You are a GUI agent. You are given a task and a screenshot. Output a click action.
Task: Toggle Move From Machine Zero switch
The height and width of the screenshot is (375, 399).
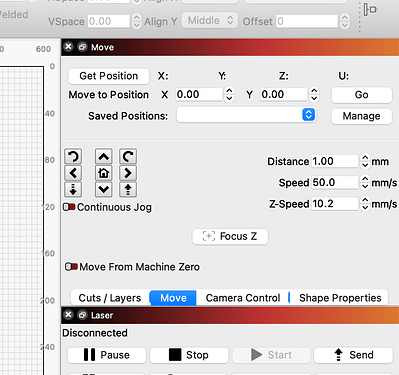click(x=71, y=267)
